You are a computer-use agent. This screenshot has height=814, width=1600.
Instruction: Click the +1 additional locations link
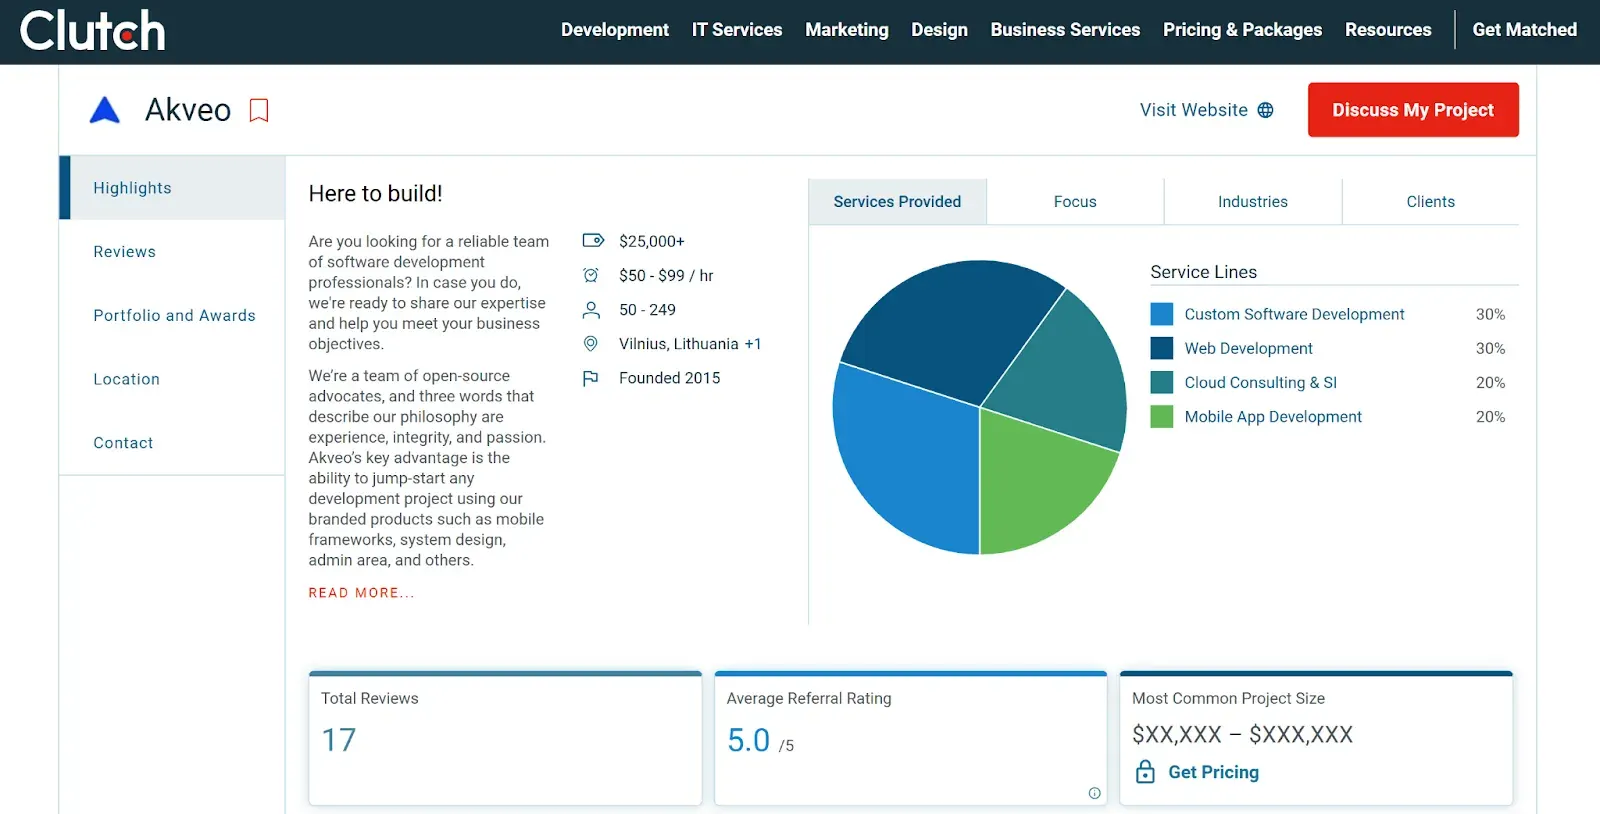[x=753, y=344]
